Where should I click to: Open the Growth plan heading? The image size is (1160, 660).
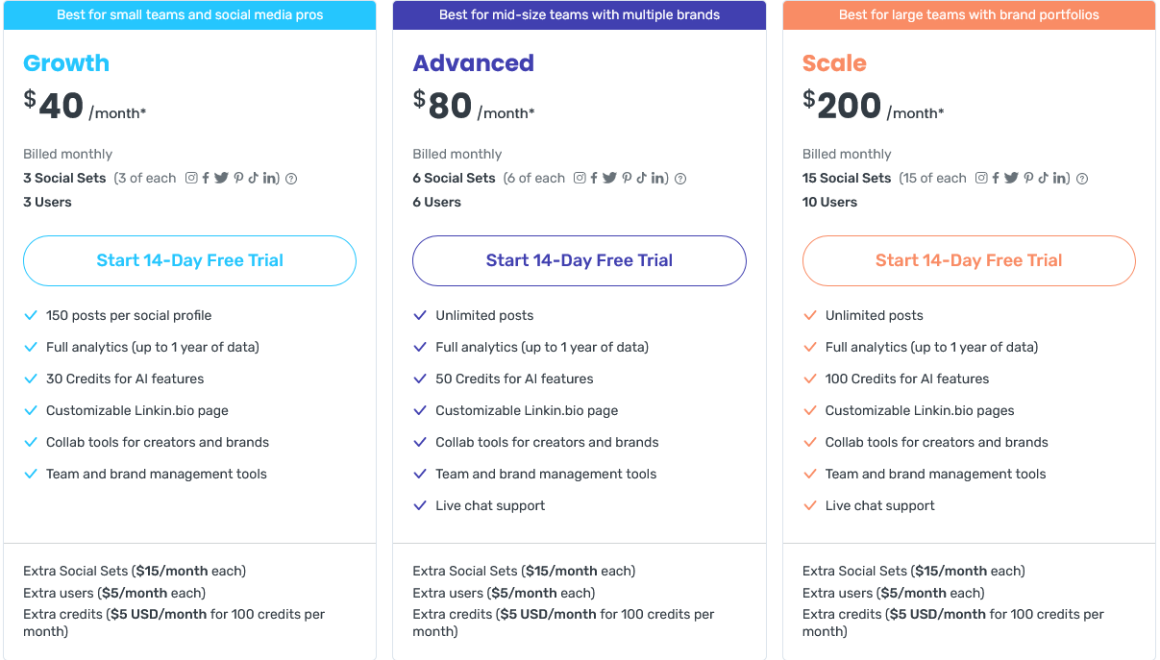point(66,63)
